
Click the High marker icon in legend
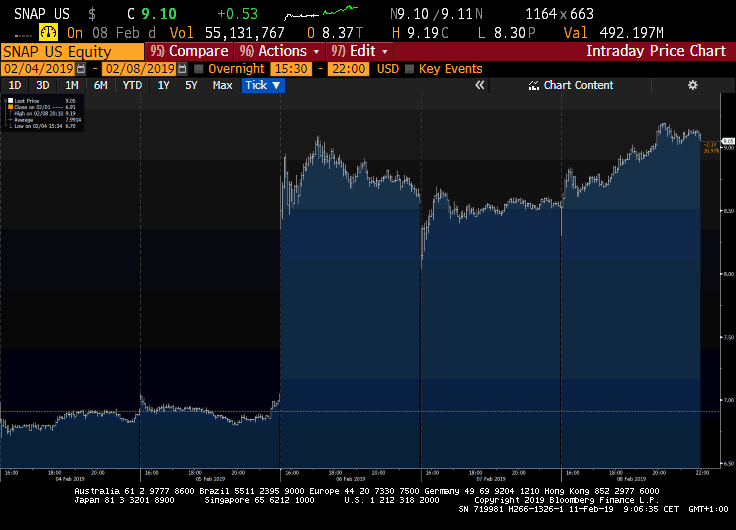(10, 114)
